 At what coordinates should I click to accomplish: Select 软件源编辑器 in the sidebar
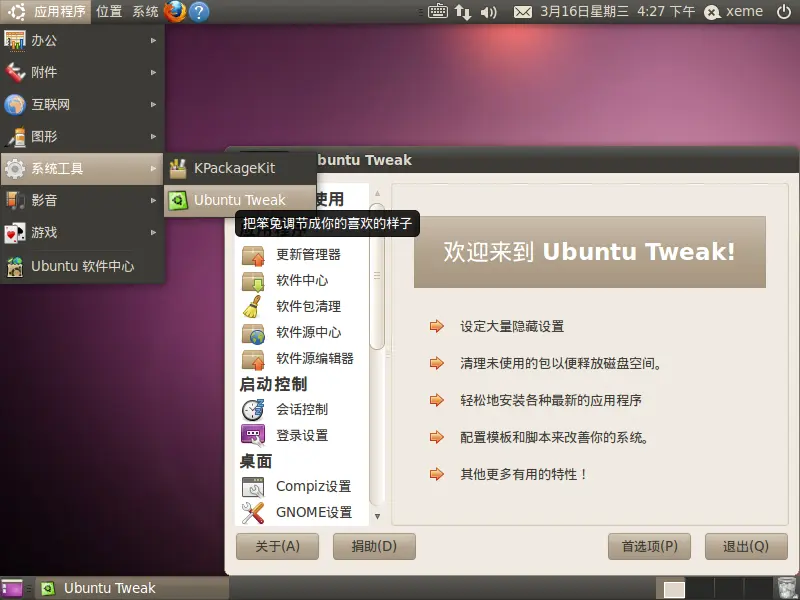click(301, 359)
